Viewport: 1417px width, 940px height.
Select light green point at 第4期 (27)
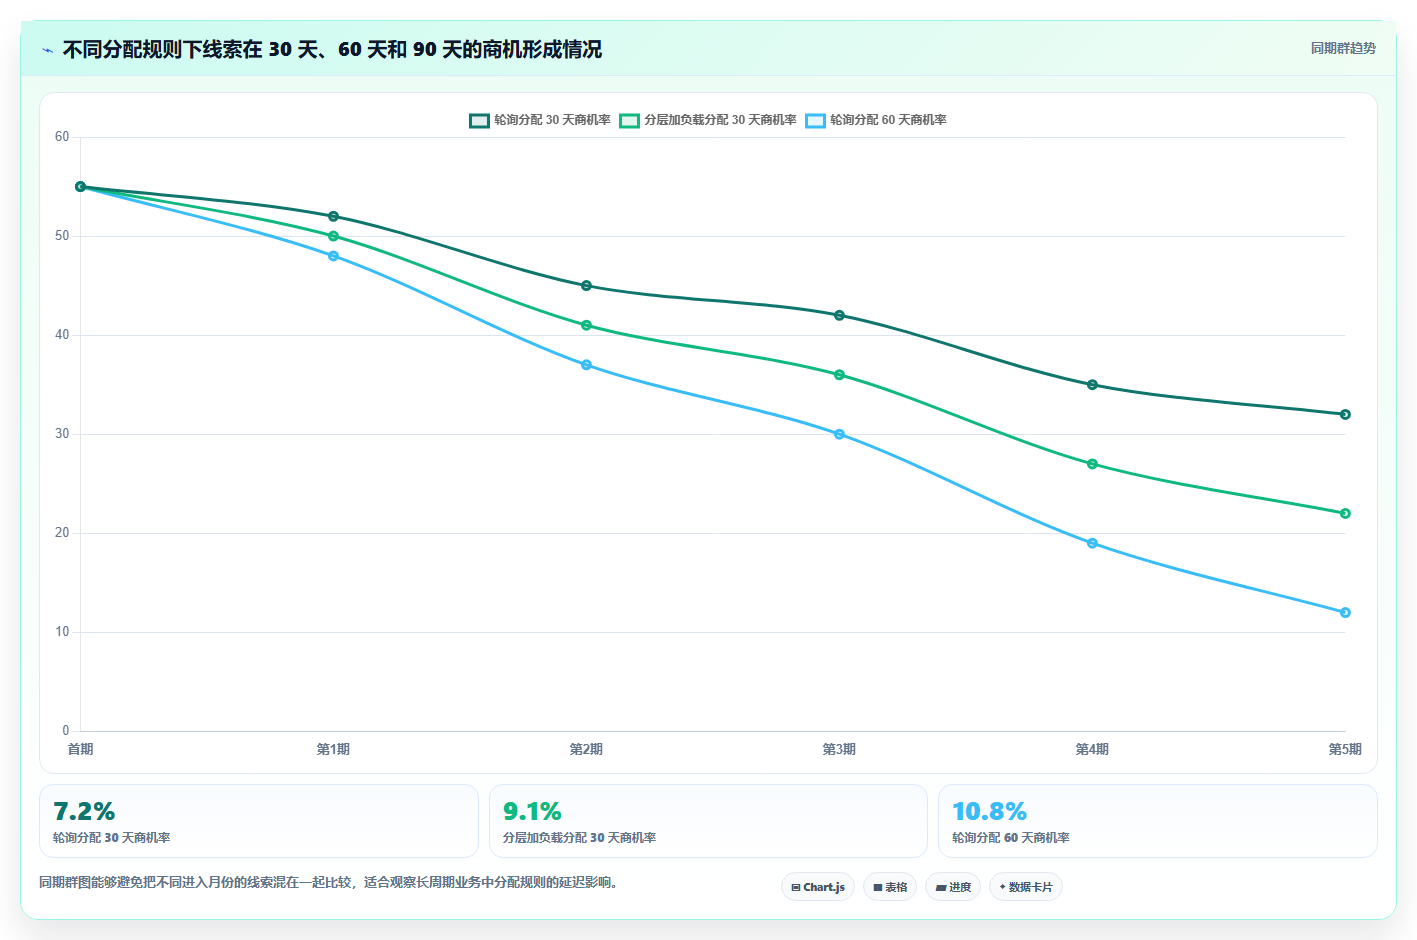[x=1093, y=464]
